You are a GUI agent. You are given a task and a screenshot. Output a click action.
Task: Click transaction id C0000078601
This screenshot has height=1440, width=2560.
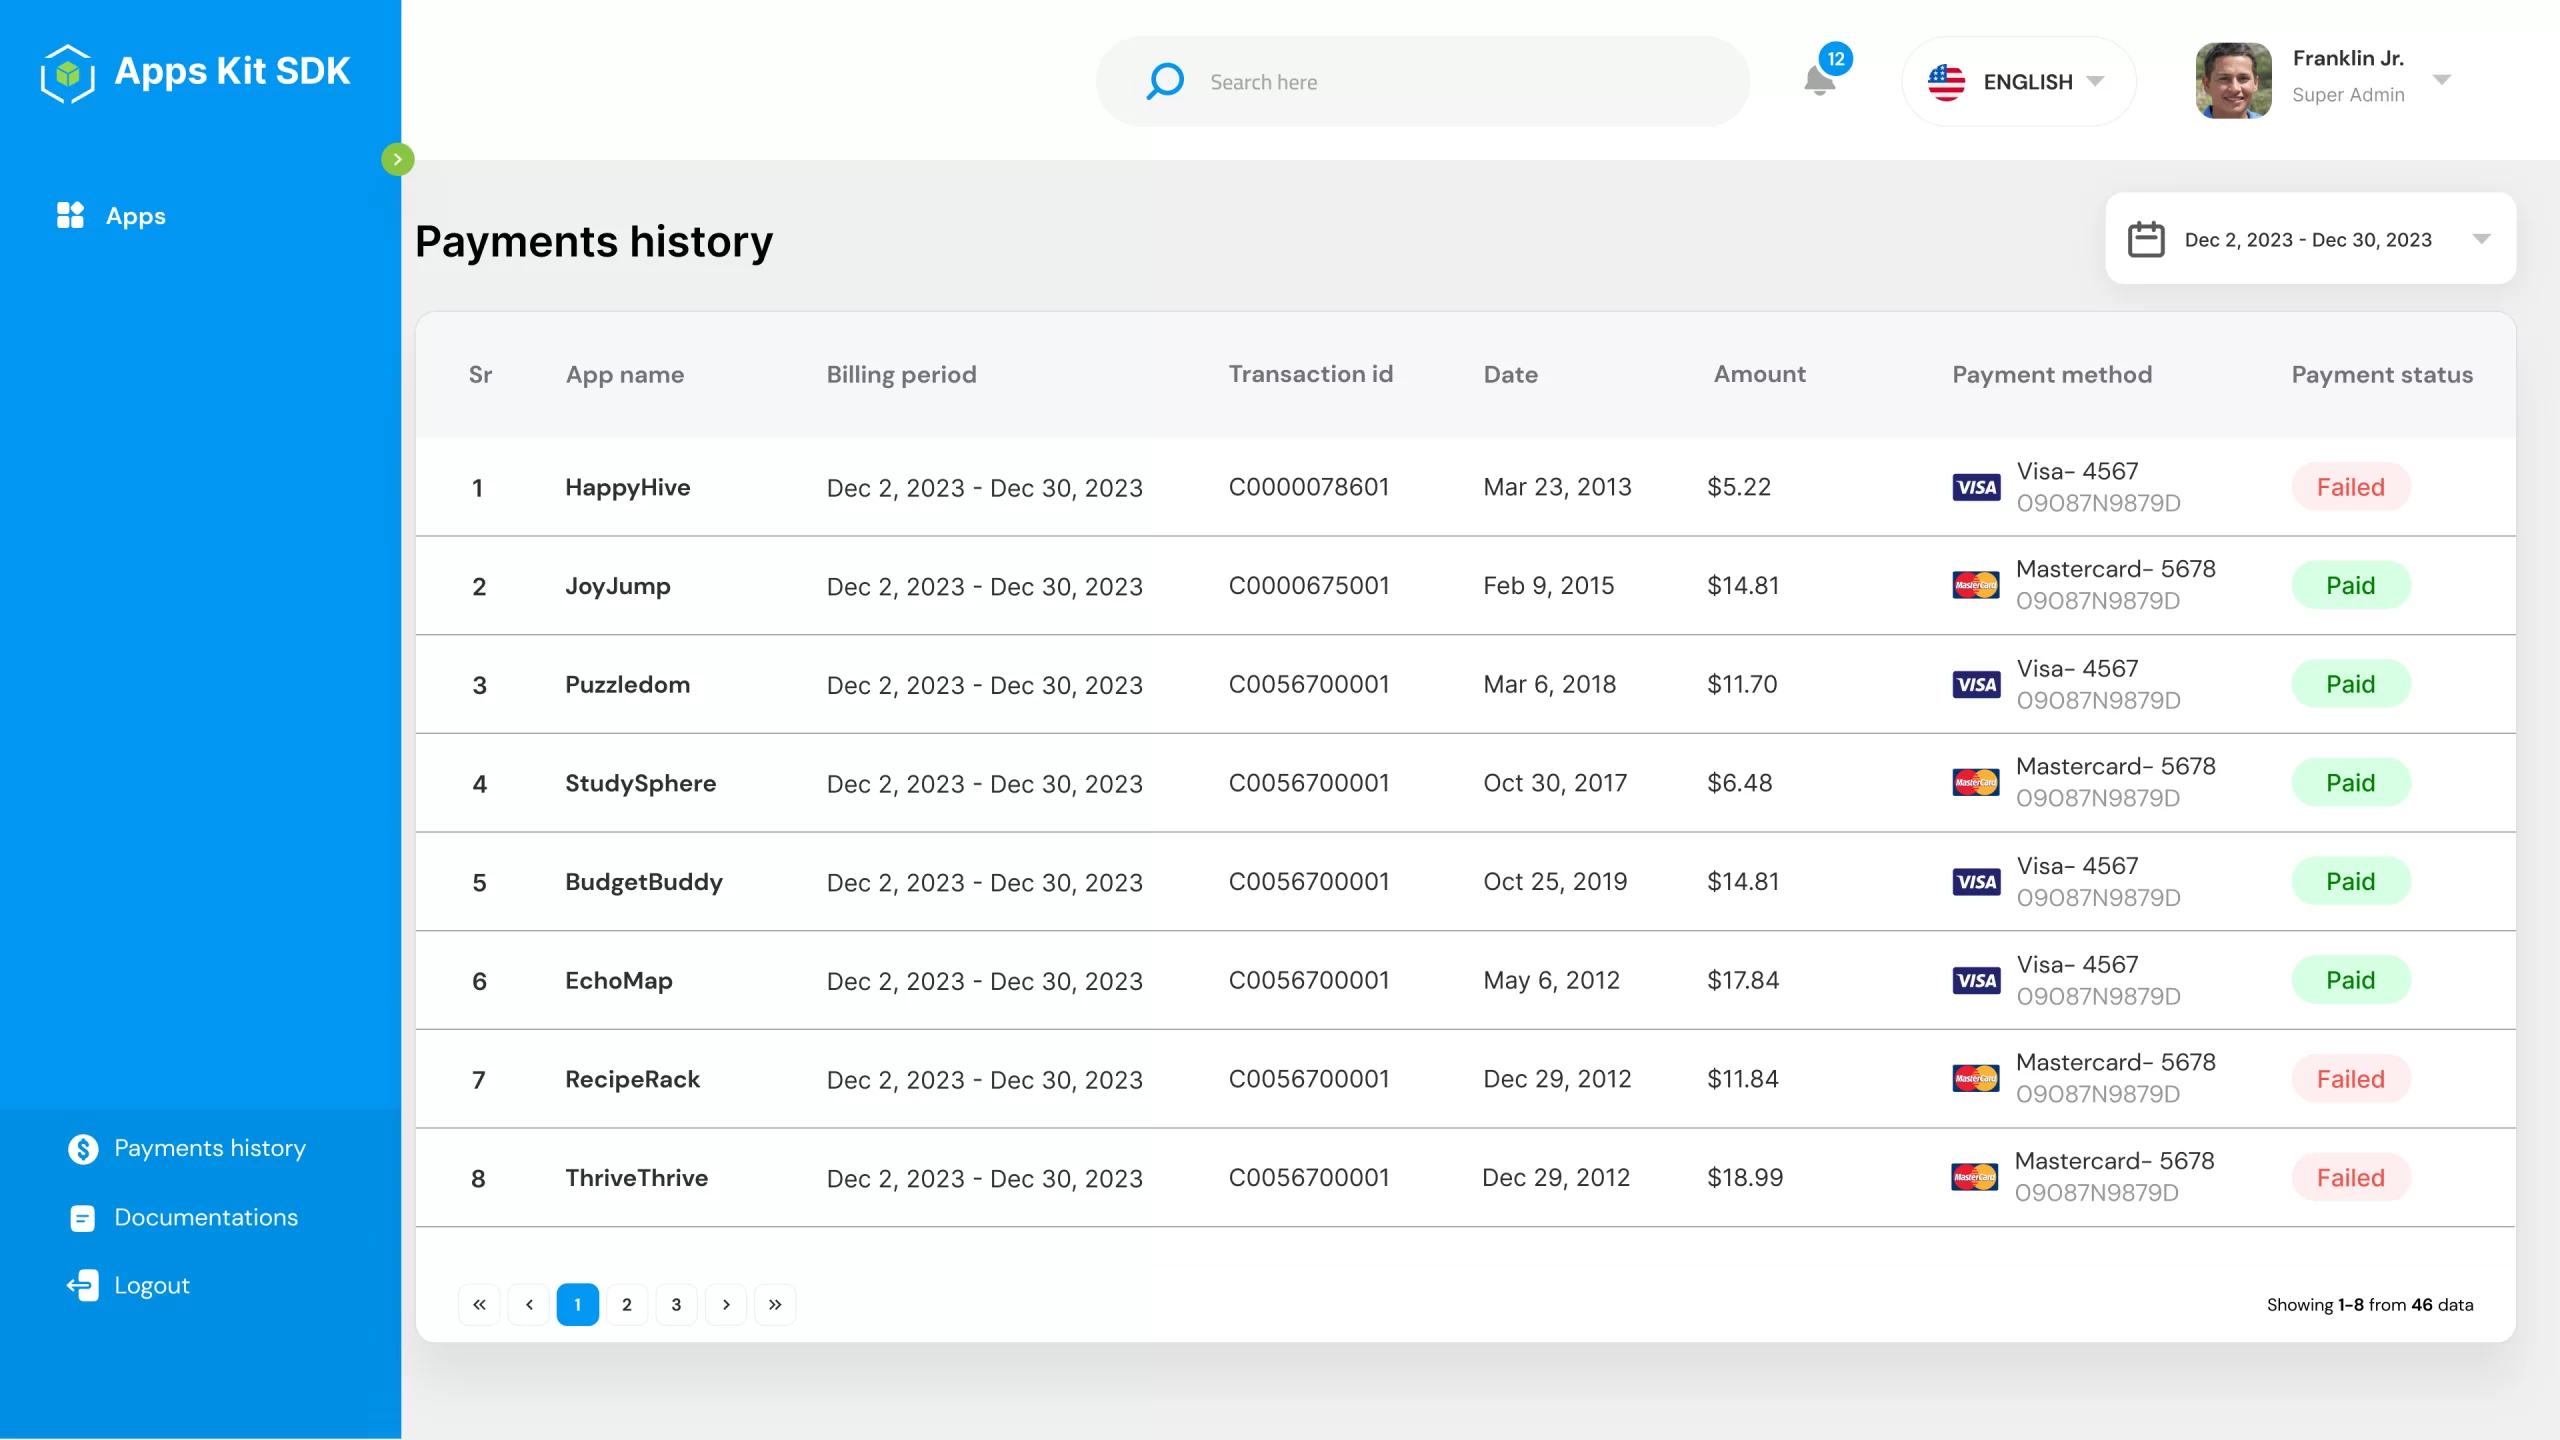(1309, 487)
